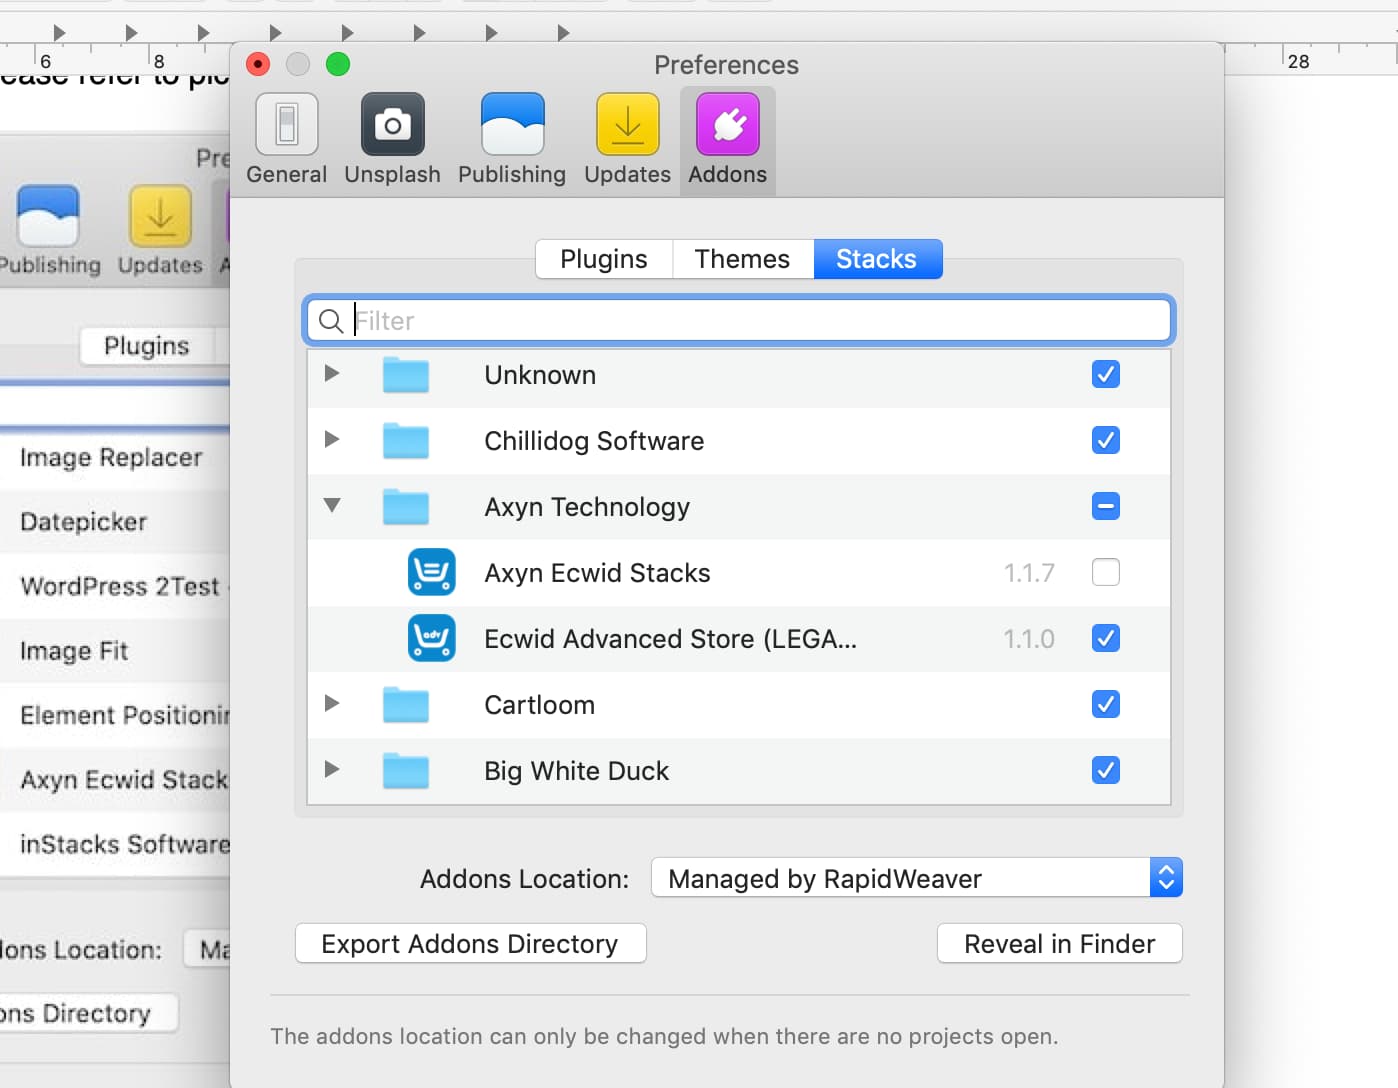
Task: Select the Addons preferences pane
Action: (x=728, y=140)
